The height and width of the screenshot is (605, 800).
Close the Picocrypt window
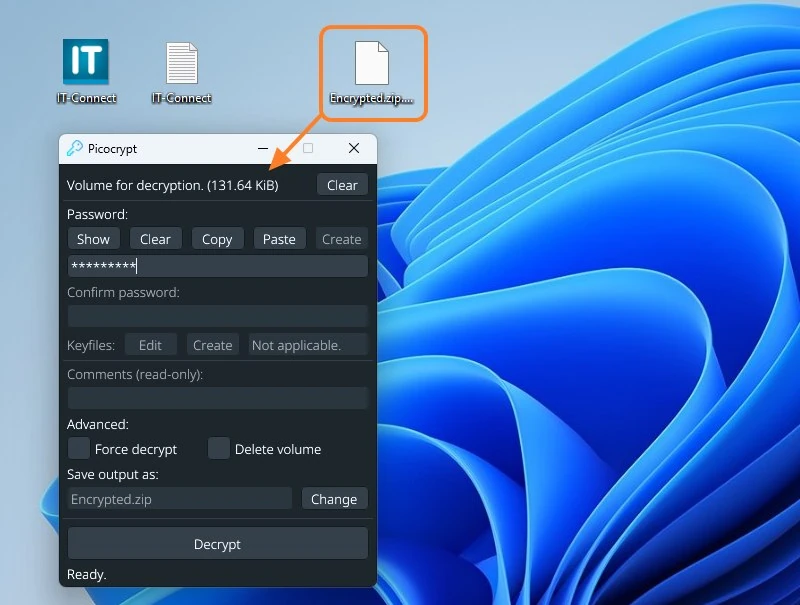(354, 148)
